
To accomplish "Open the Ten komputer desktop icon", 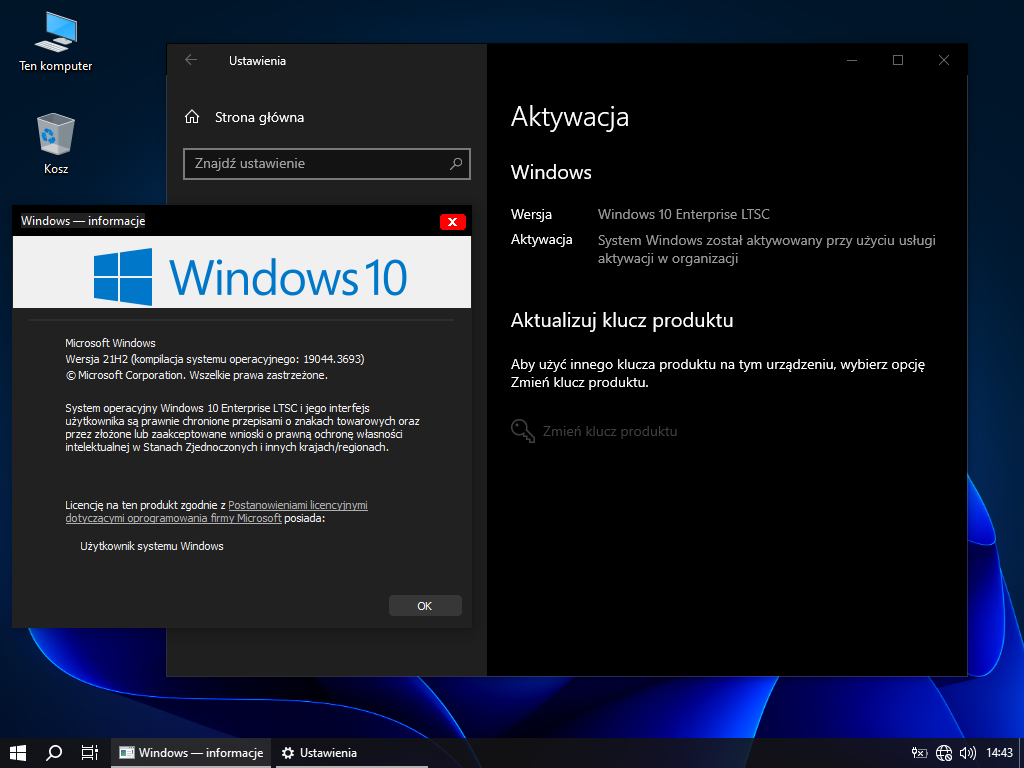I will pos(56,40).
